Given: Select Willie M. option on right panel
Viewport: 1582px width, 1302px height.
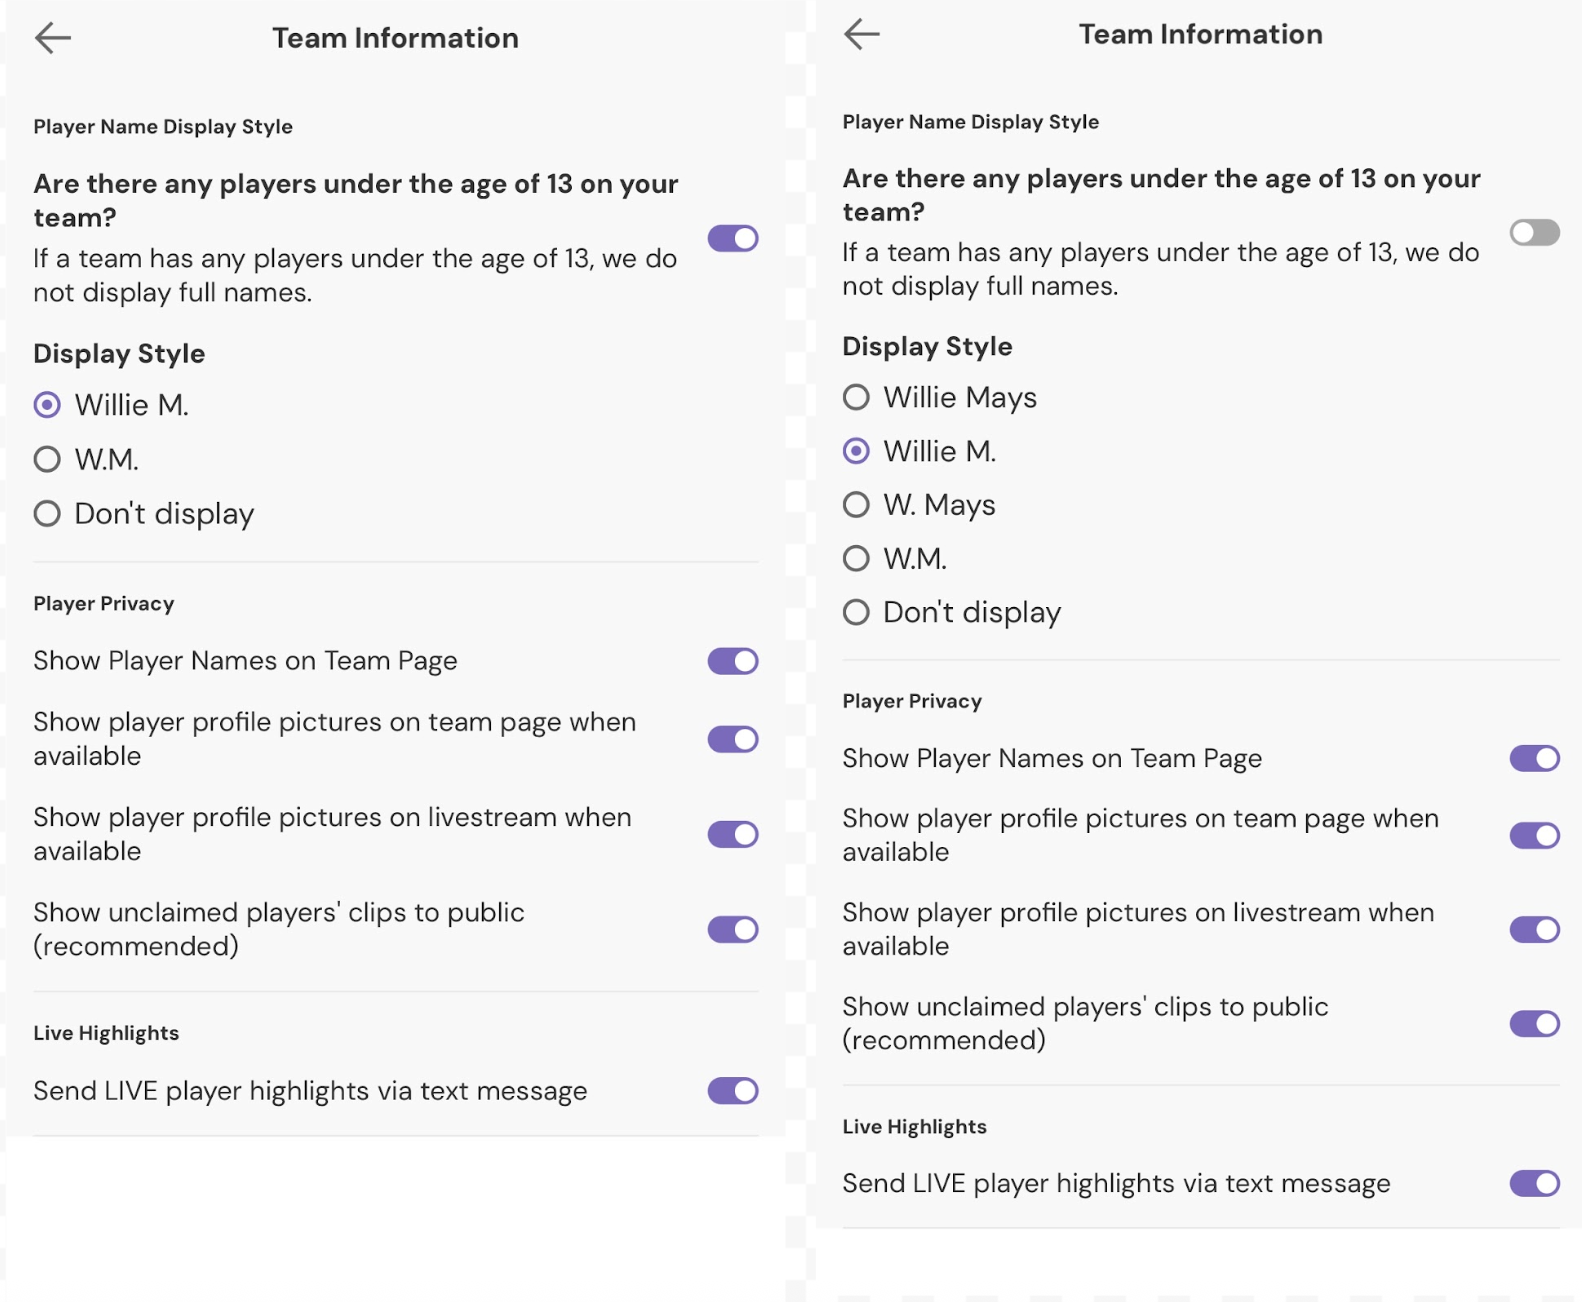Looking at the screenshot, I should pyautogui.click(x=856, y=451).
